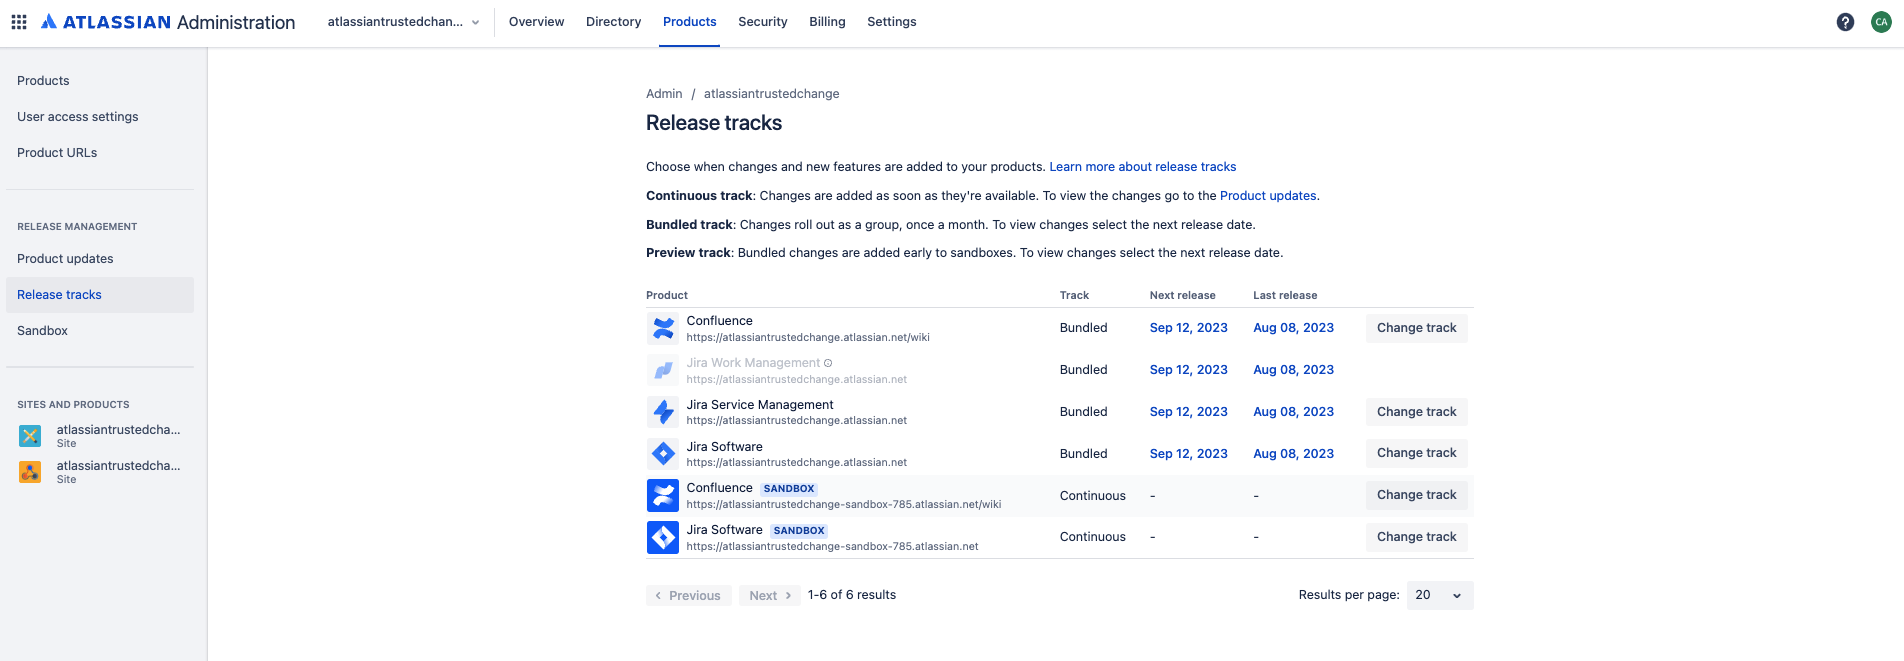Click the orange second site icon in sidebar

click(30, 472)
